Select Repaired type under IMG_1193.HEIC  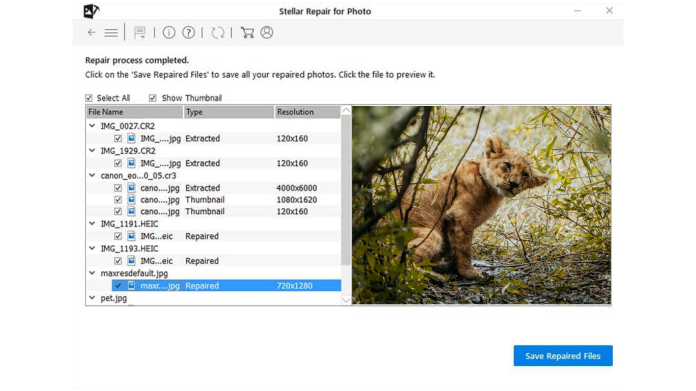(202, 261)
